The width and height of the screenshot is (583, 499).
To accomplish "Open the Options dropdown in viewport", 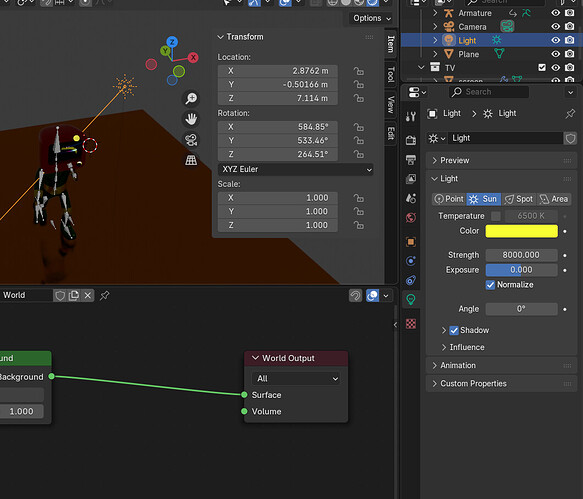I will [x=372, y=18].
